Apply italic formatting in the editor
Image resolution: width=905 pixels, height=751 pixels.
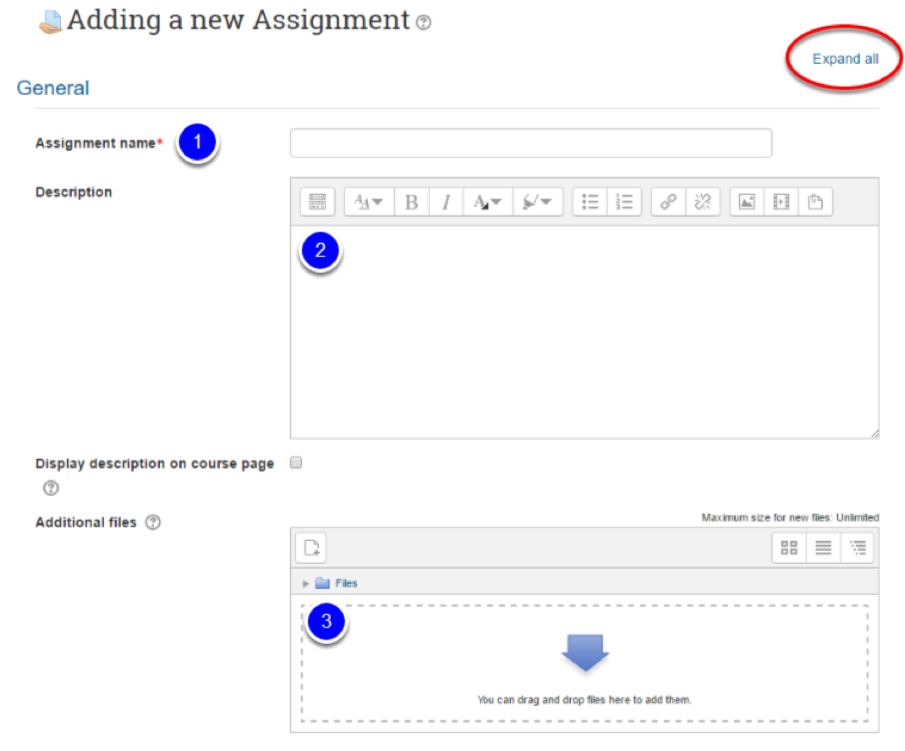(x=445, y=201)
